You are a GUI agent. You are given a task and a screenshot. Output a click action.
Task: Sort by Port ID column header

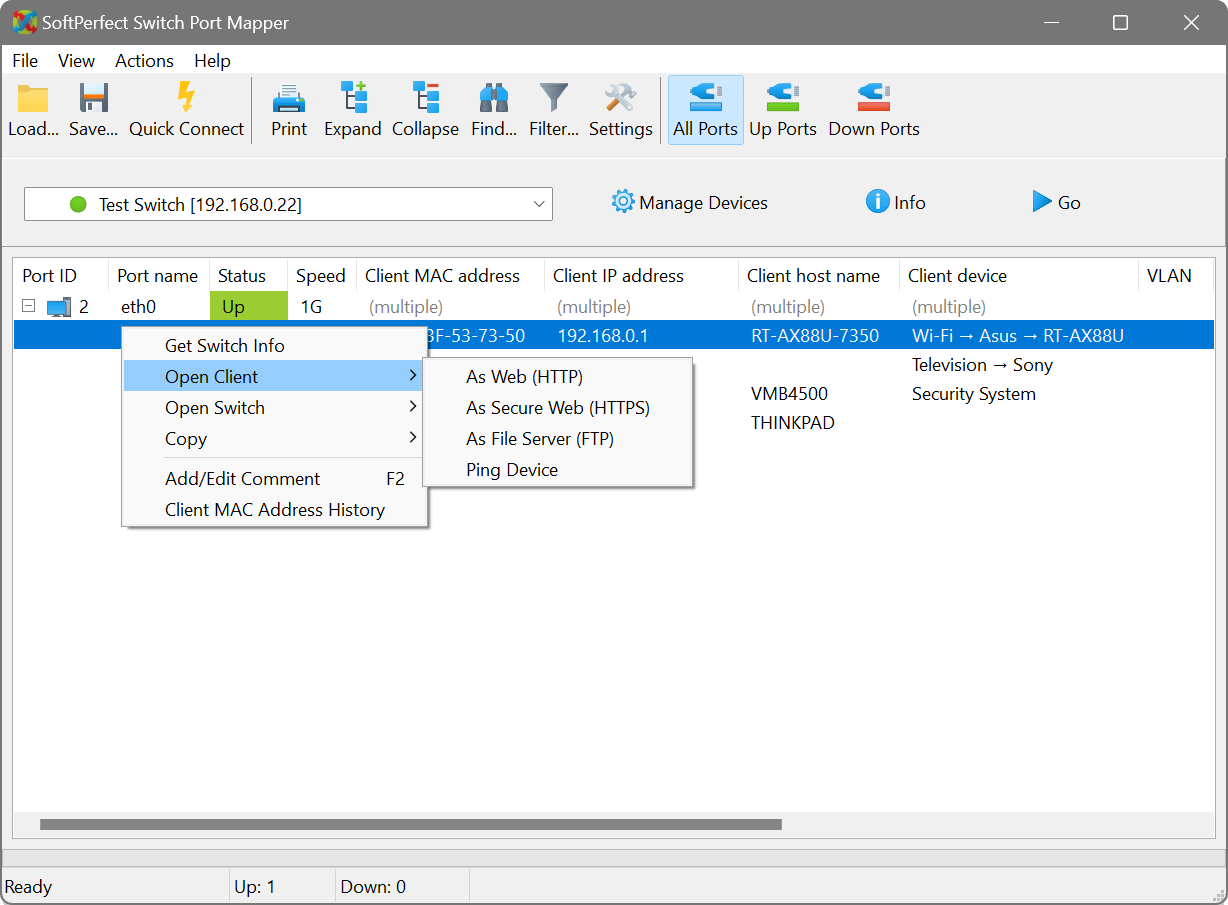(61, 276)
